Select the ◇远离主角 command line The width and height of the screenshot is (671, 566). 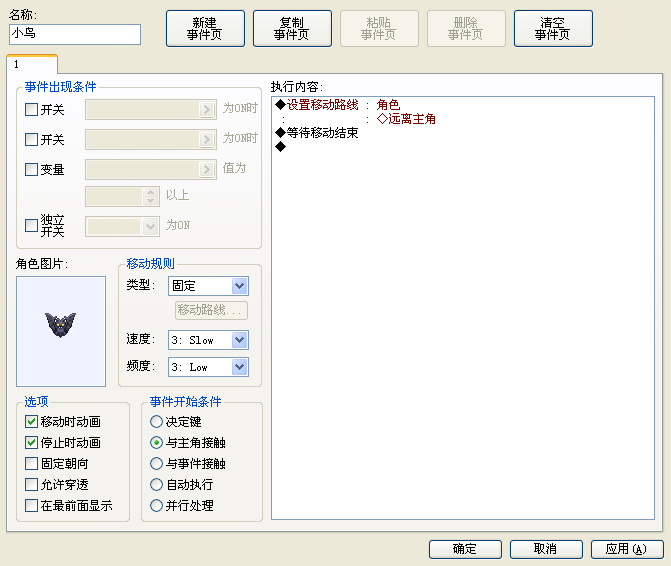point(406,119)
